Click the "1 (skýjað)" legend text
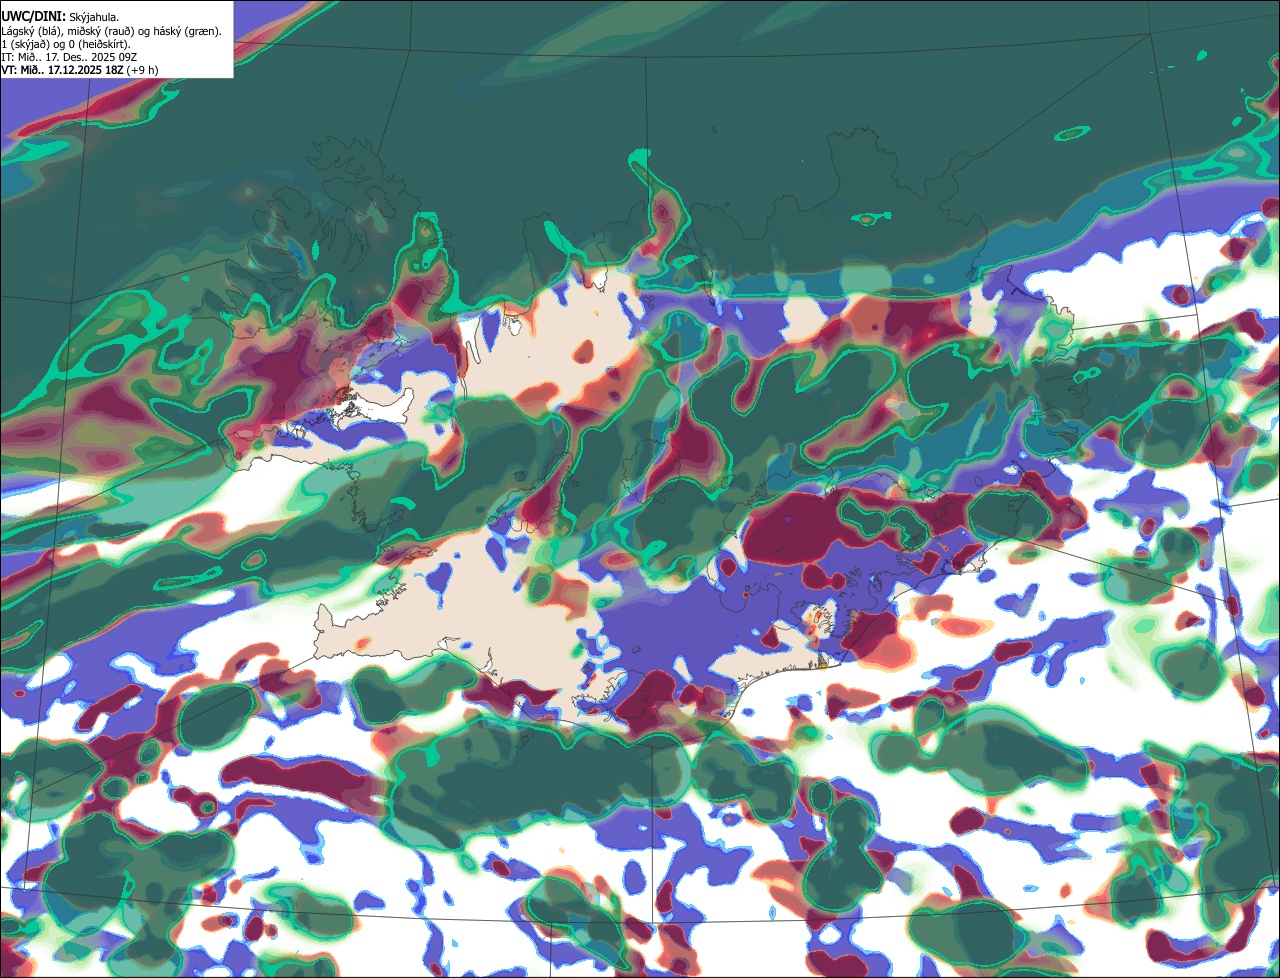Screen dimensions: 1280x978 [x=25, y=45]
